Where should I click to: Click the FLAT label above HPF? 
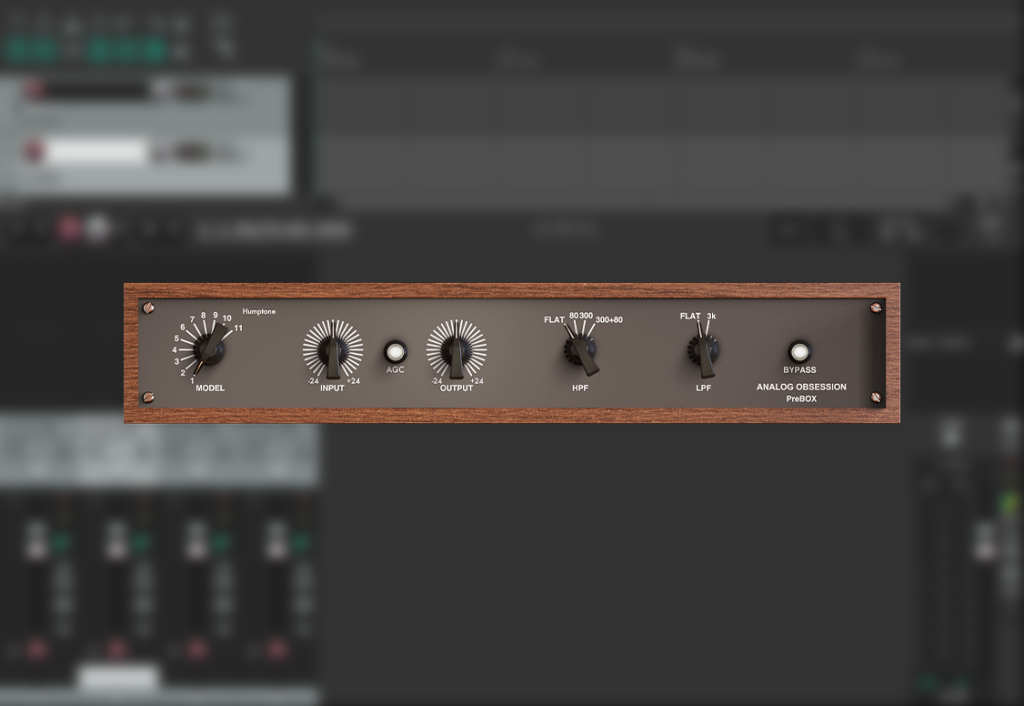click(554, 320)
